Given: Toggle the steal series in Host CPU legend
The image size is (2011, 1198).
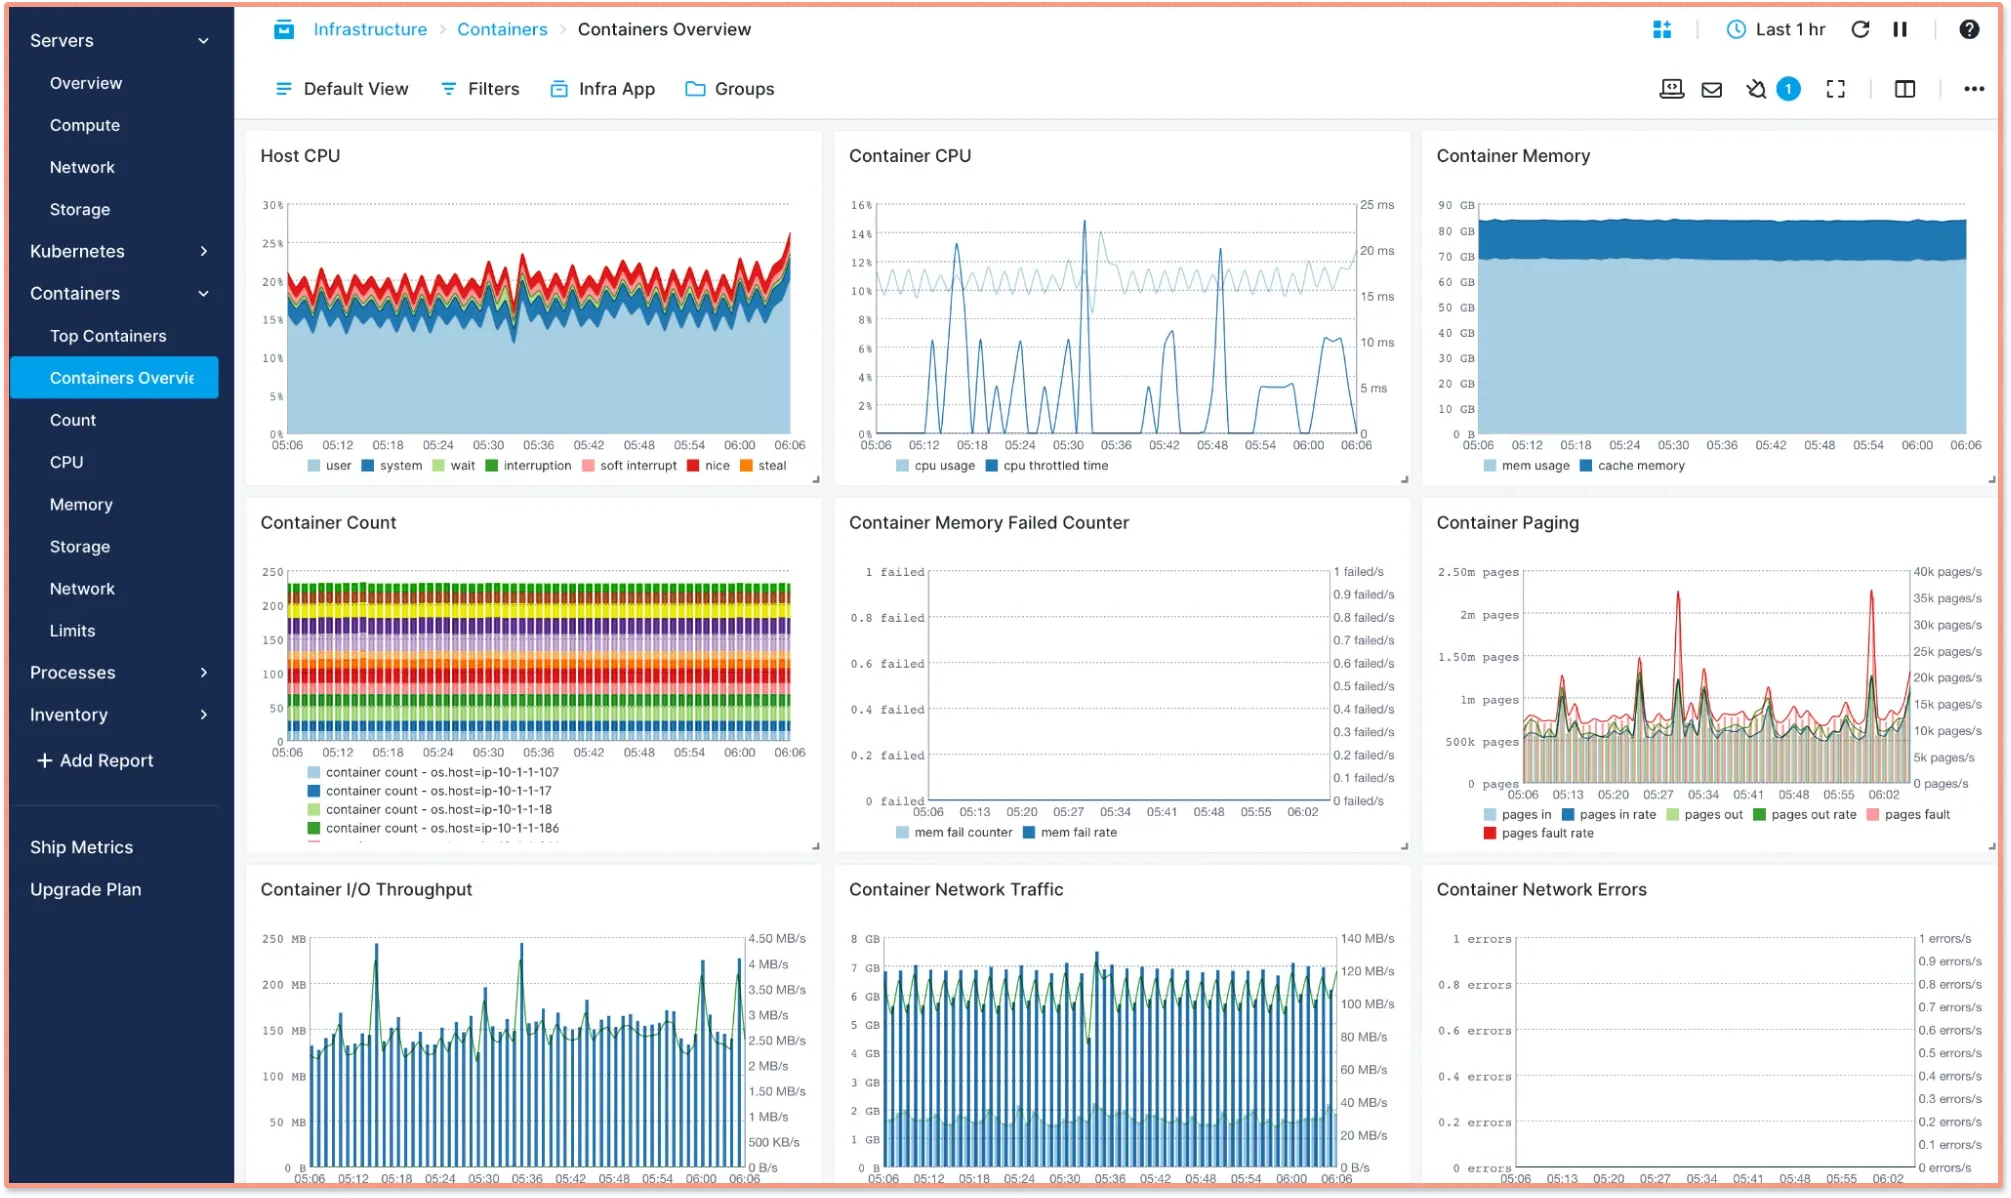Looking at the screenshot, I should pyautogui.click(x=763, y=465).
